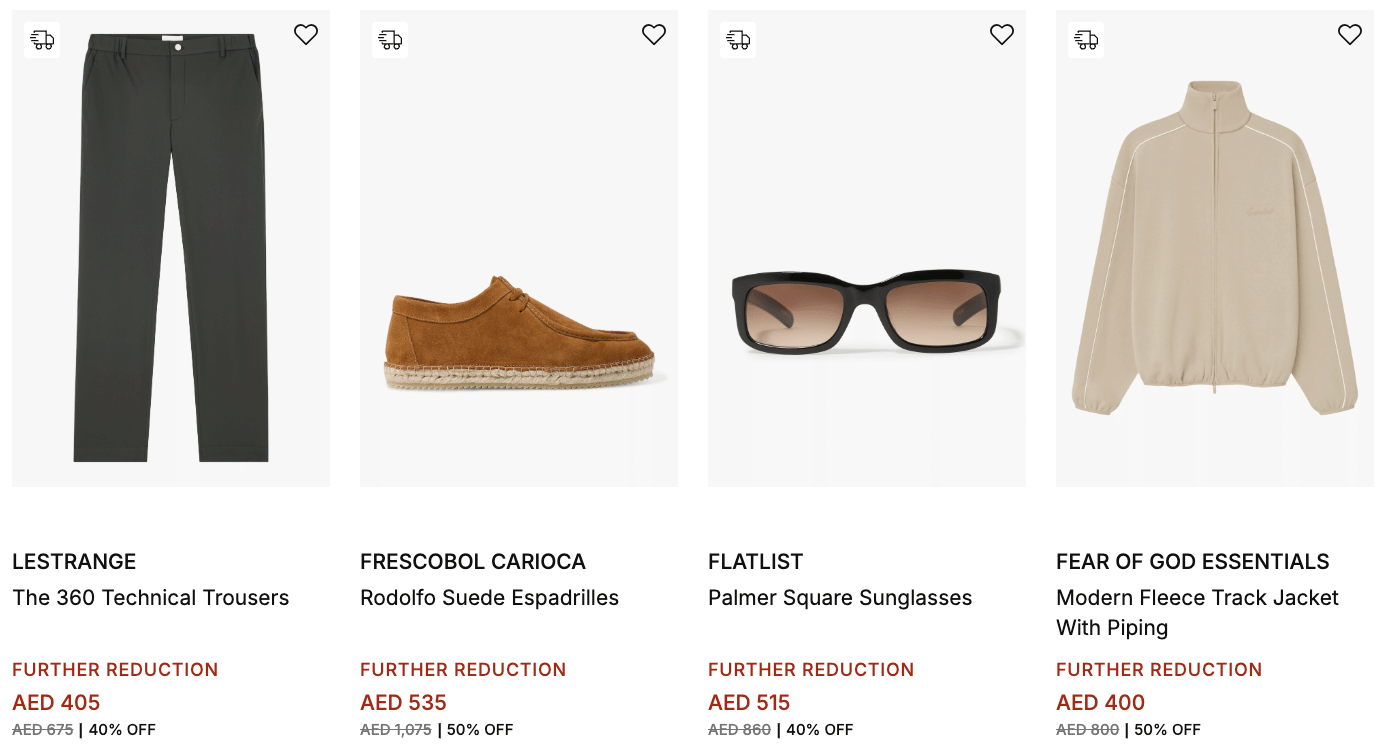Image resolution: width=1384 pixels, height=756 pixels.
Task: Go to the FRESCOBOL CARIOCA brand name
Action: click(473, 562)
